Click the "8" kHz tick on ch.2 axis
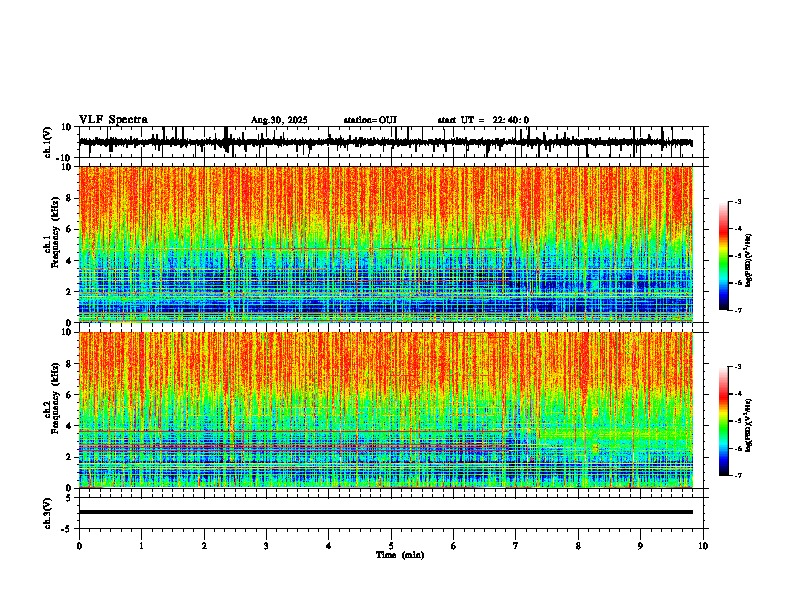Image resolution: width=792 pixels, height=612 pixels. tap(70, 364)
